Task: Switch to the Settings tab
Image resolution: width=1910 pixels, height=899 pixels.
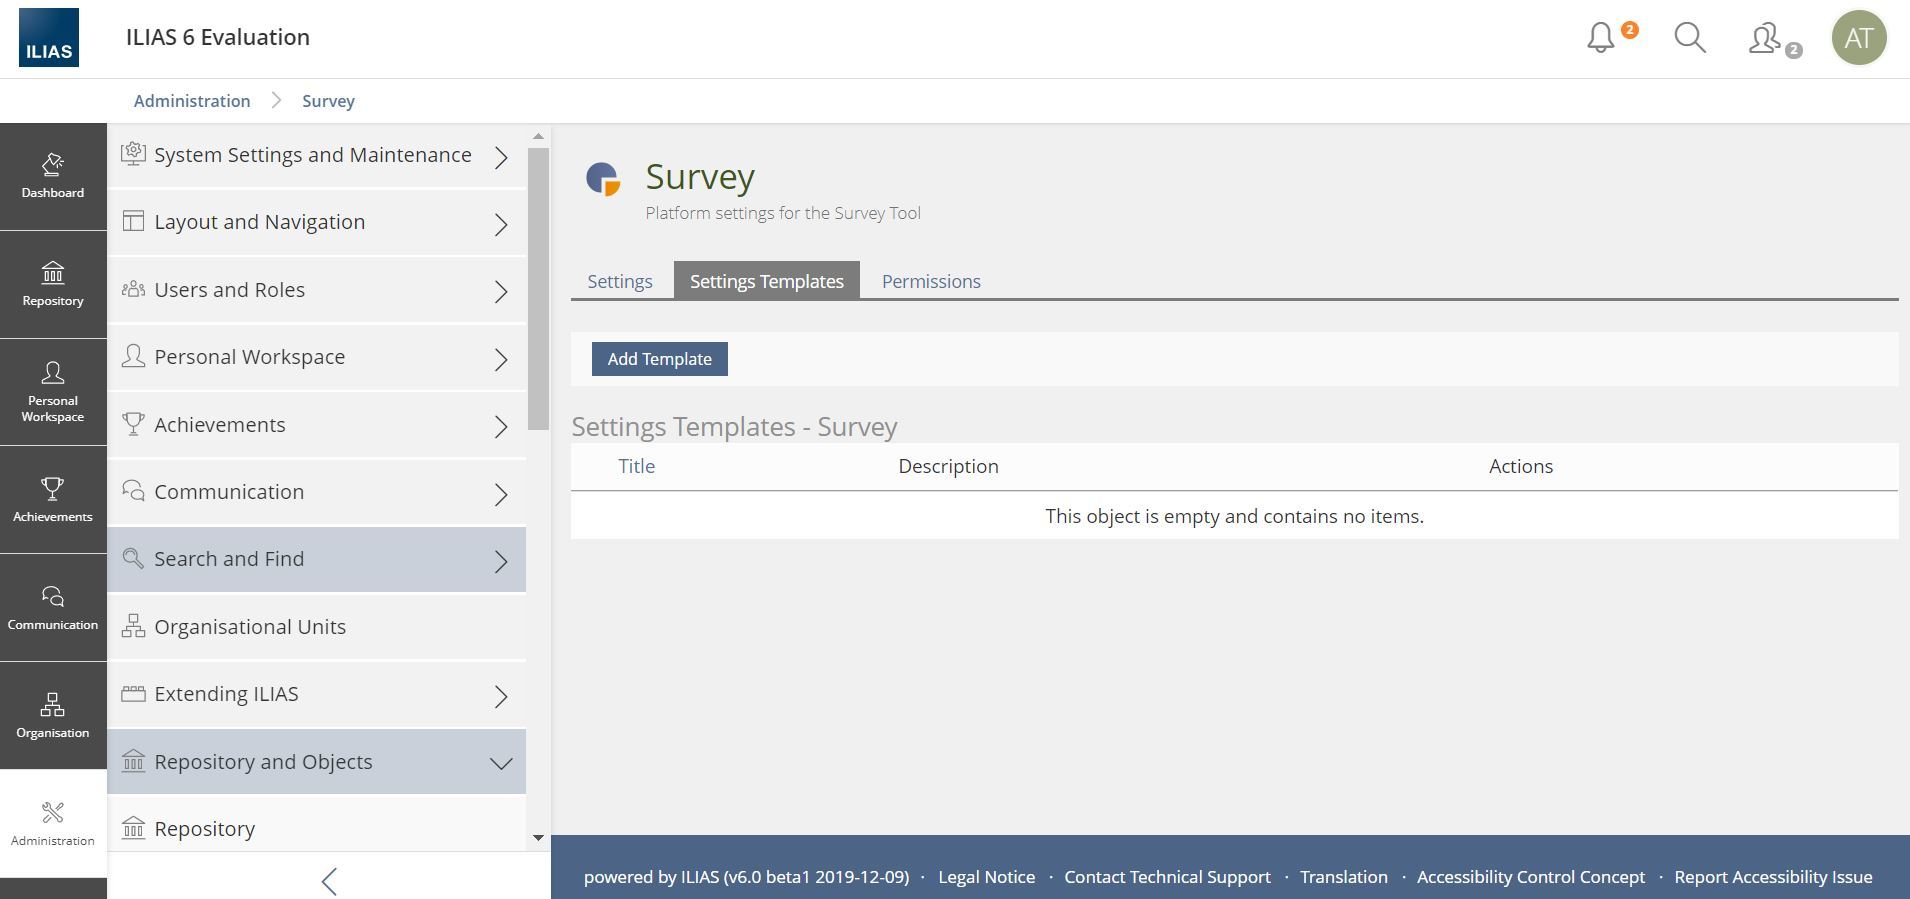Action: 620,281
